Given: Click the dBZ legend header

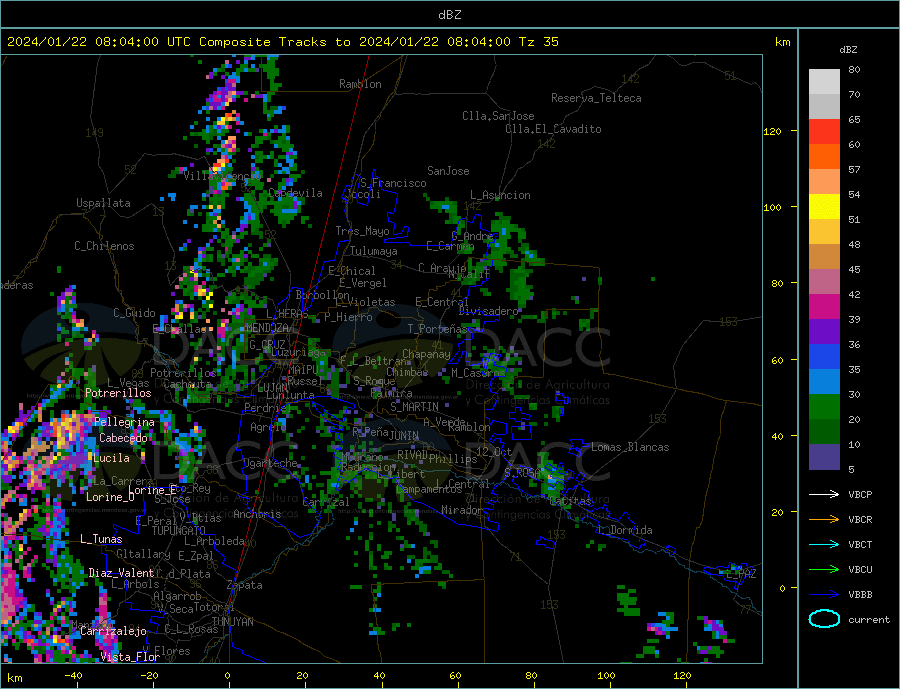Looking at the screenshot, I should 848,50.
